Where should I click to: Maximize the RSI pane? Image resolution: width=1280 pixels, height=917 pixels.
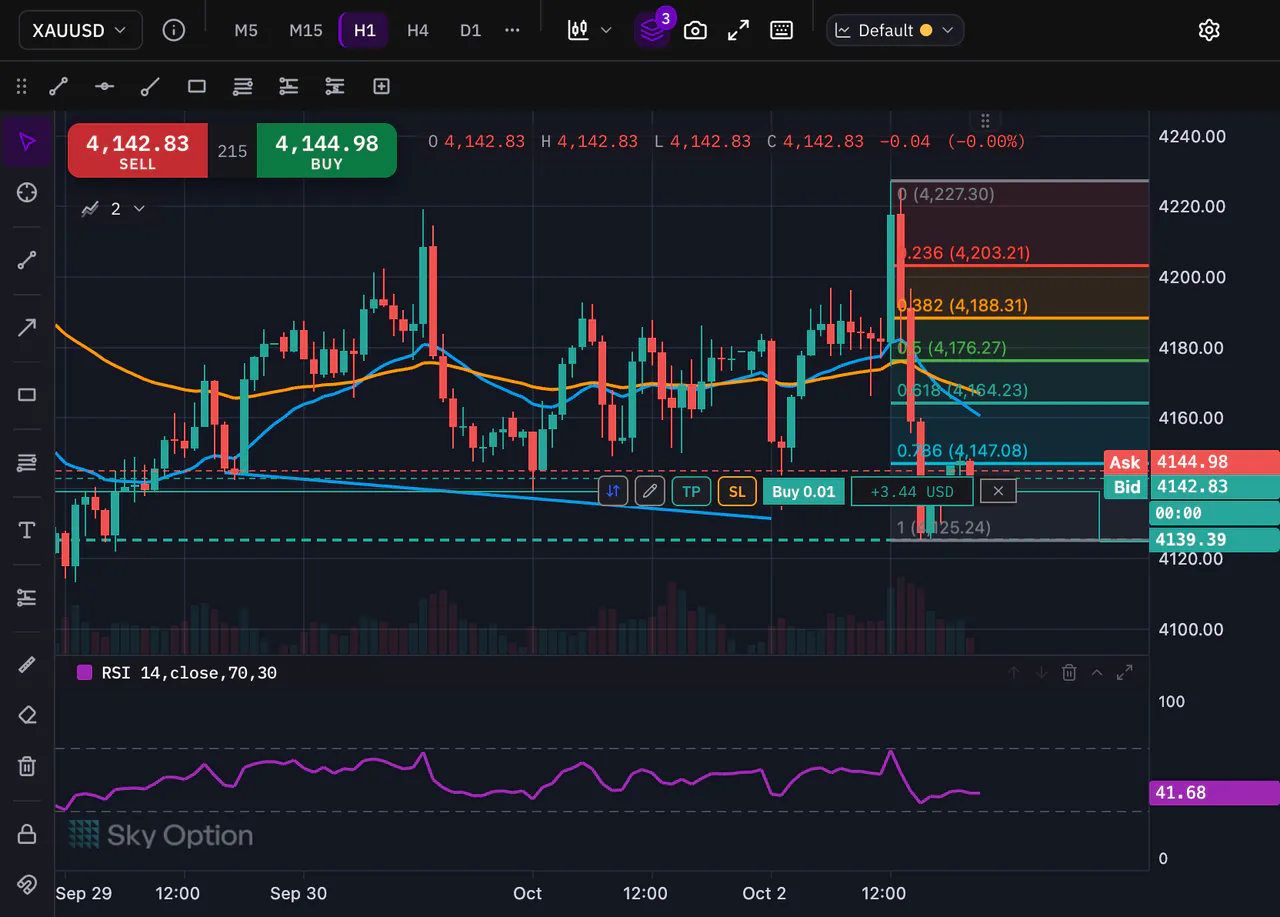[x=1124, y=673]
